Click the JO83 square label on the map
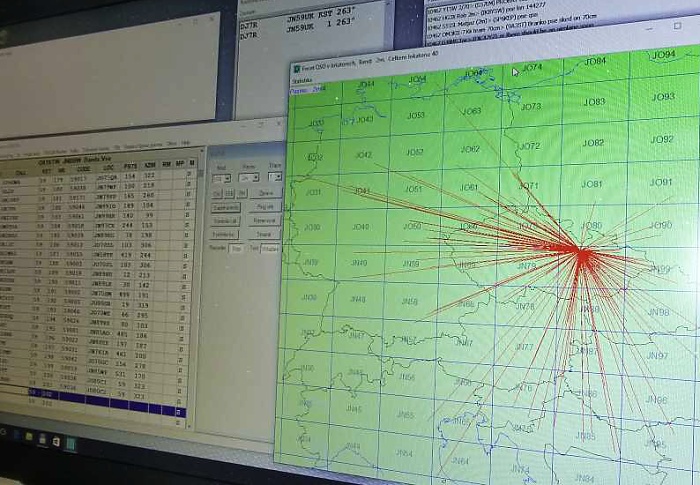This screenshot has height=485, width=700. (x=594, y=102)
